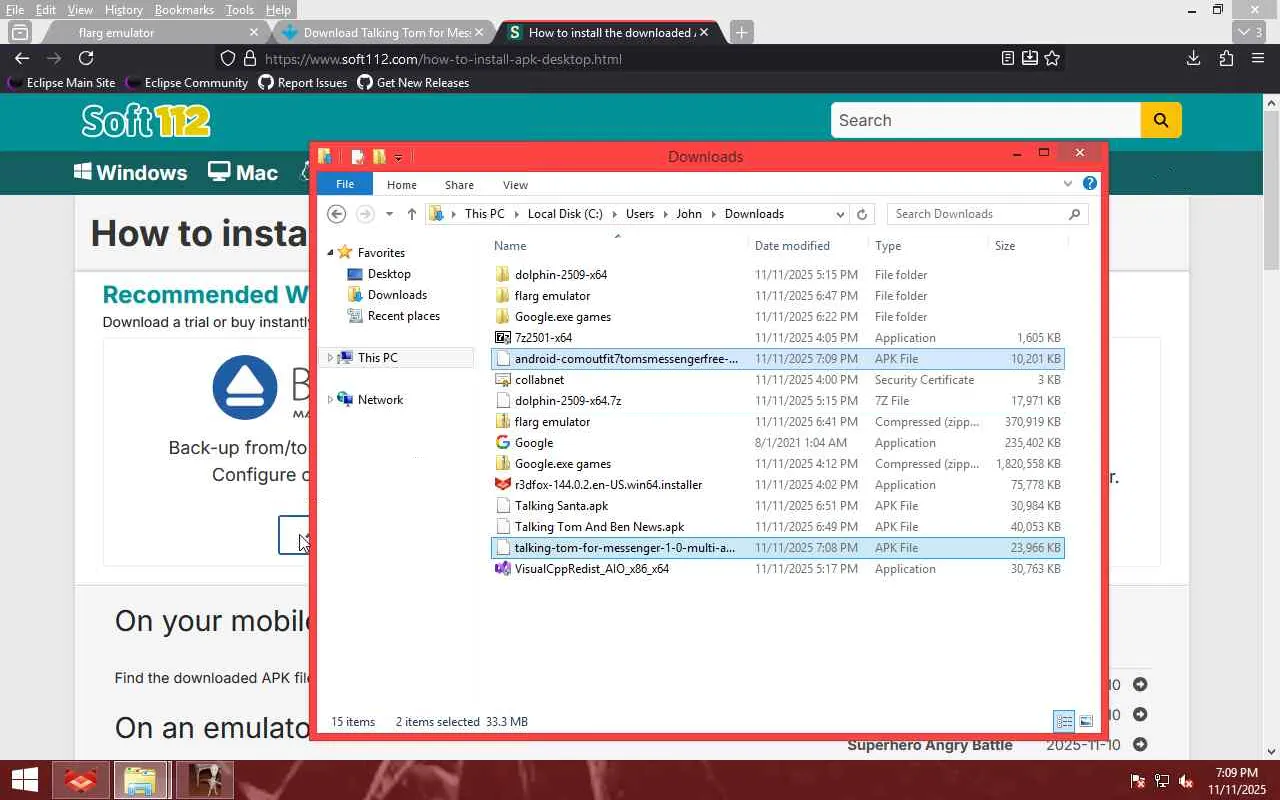
Task: Click the Search Downloads box in Explorer
Action: 987,214
